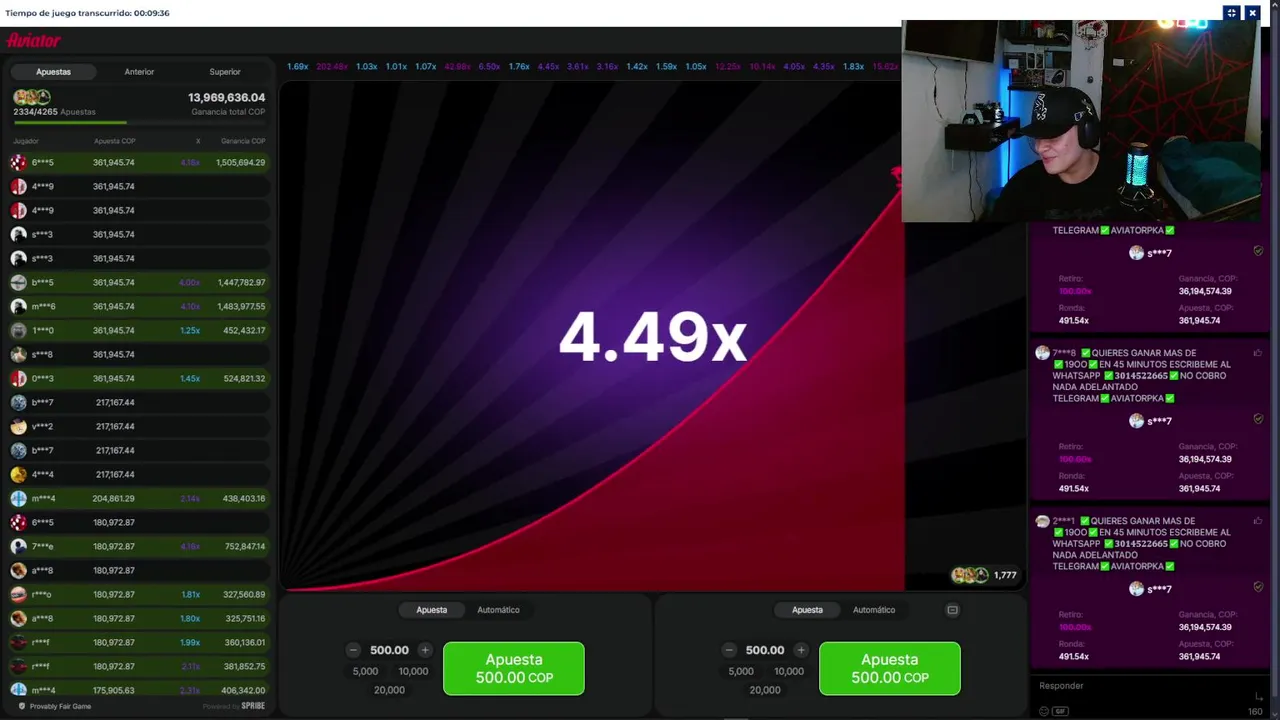Switch to the Apuestas tab
This screenshot has width=1280, height=720.
pyautogui.click(x=53, y=72)
